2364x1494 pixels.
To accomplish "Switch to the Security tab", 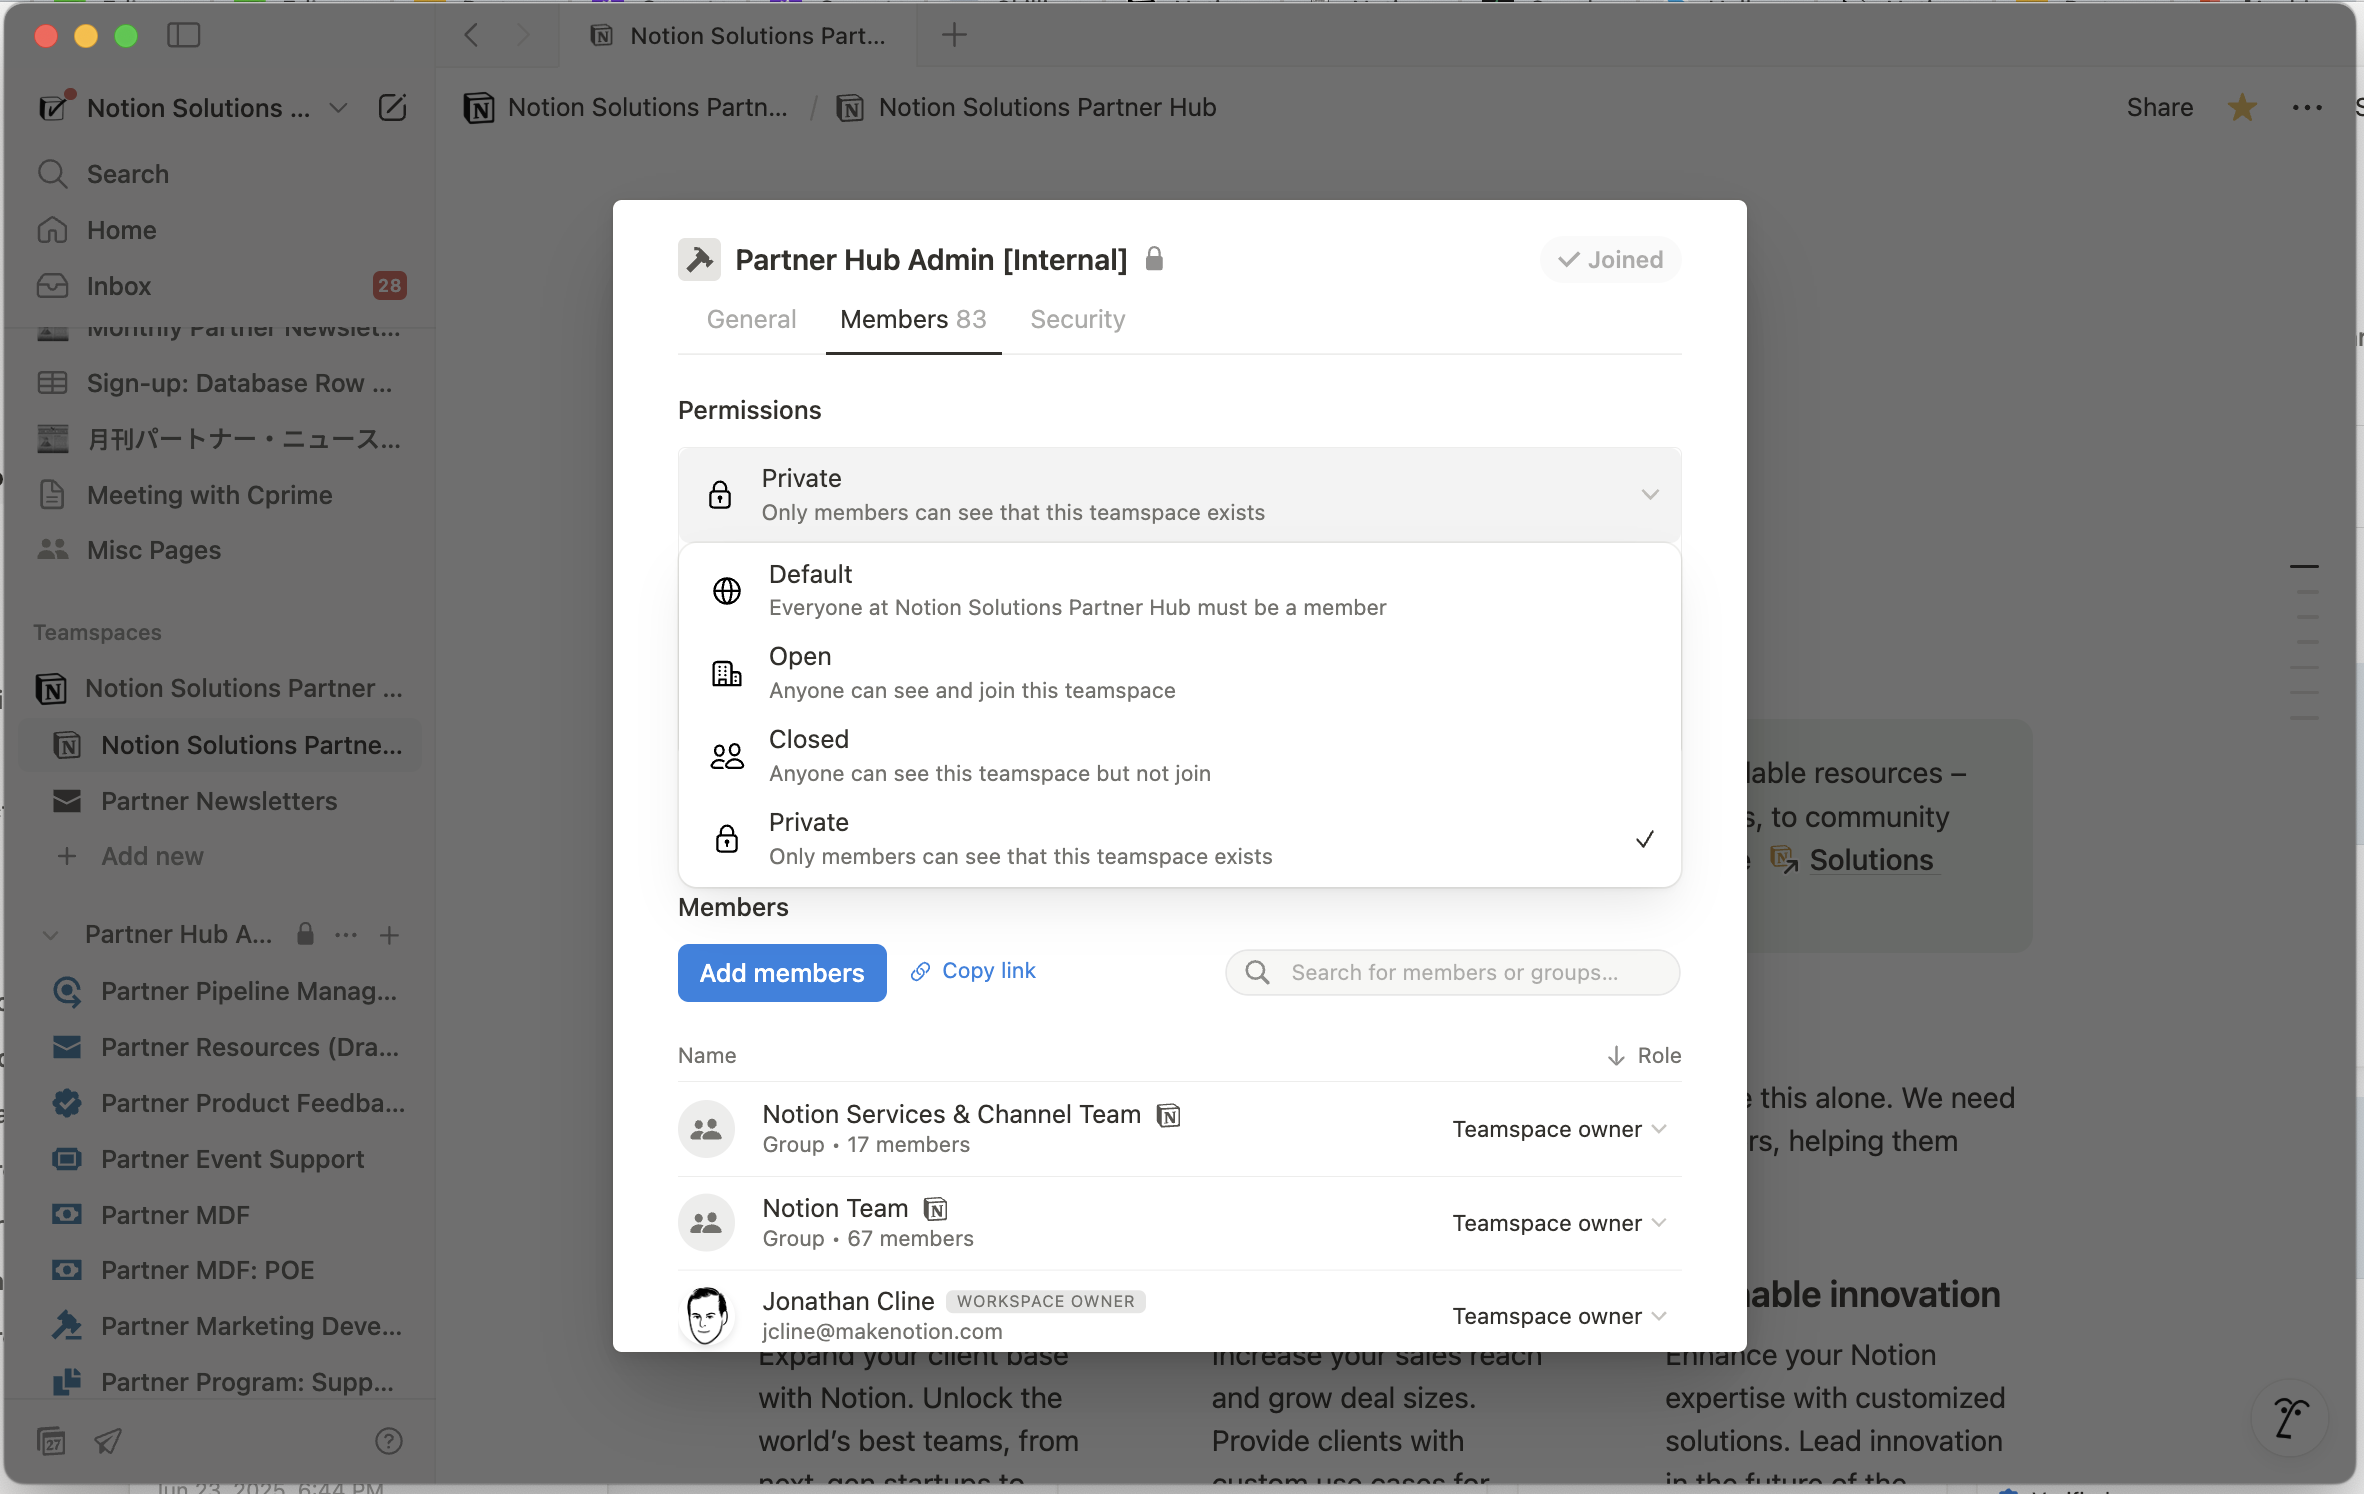I will point(1076,319).
